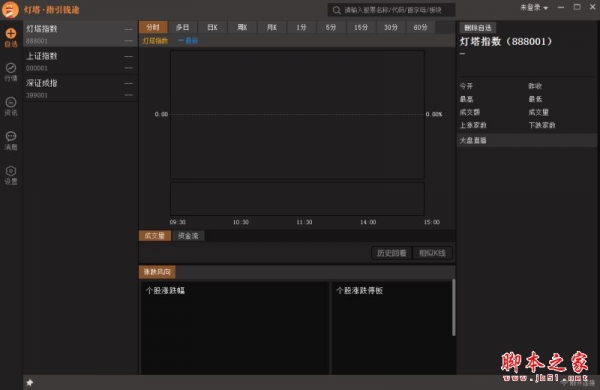Screen dimensions: 600x390
Task: Select 上证指数 in the watchlist
Action: click(x=80, y=62)
